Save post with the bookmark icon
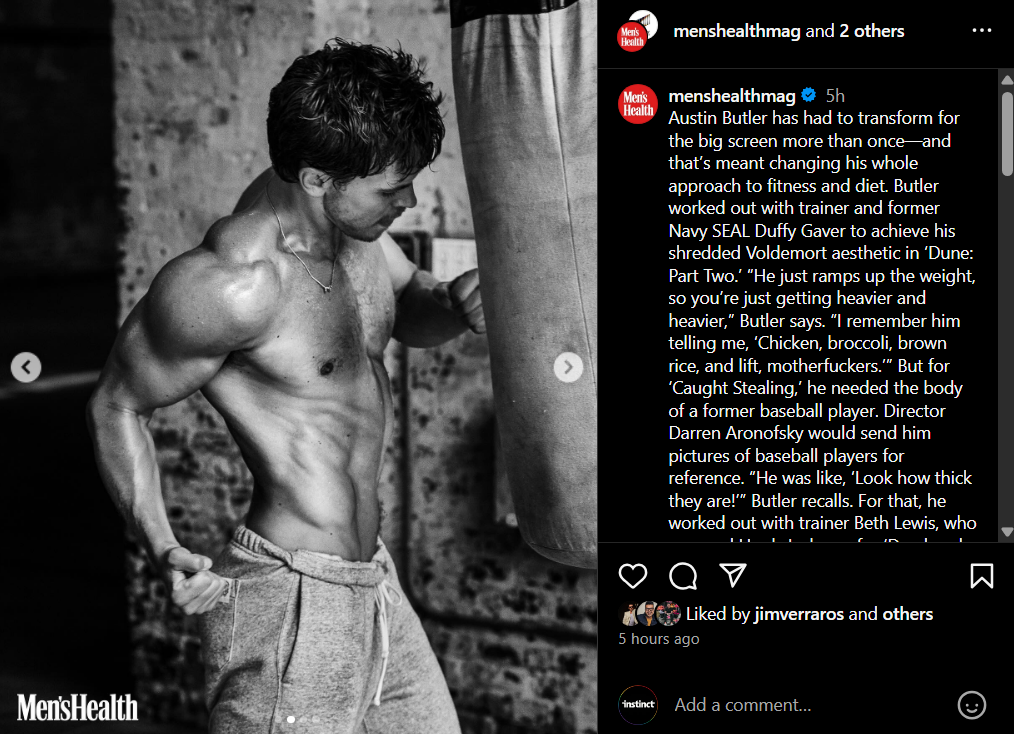This screenshot has height=734, width=1014. [x=981, y=576]
